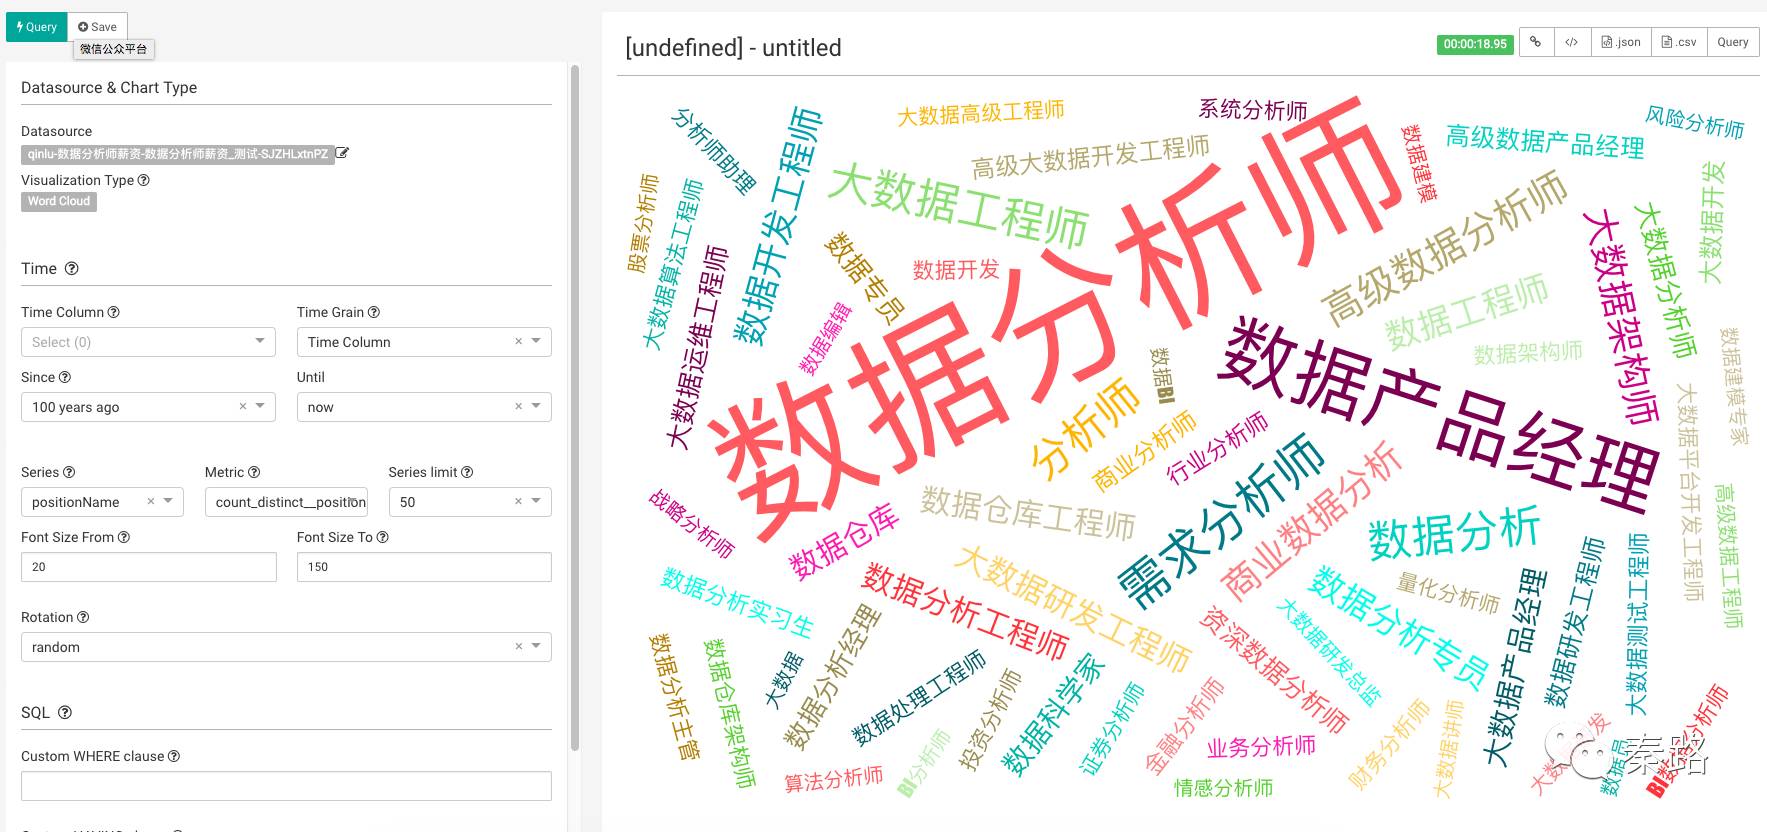The height and width of the screenshot is (832, 1767).
Task: Show the Since help tooltip icon
Action: (65, 377)
